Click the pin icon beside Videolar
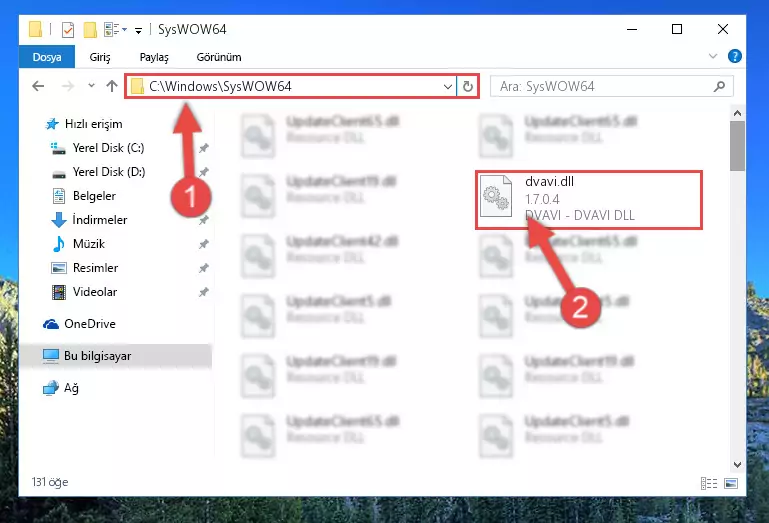The image size is (769, 523). [x=204, y=292]
